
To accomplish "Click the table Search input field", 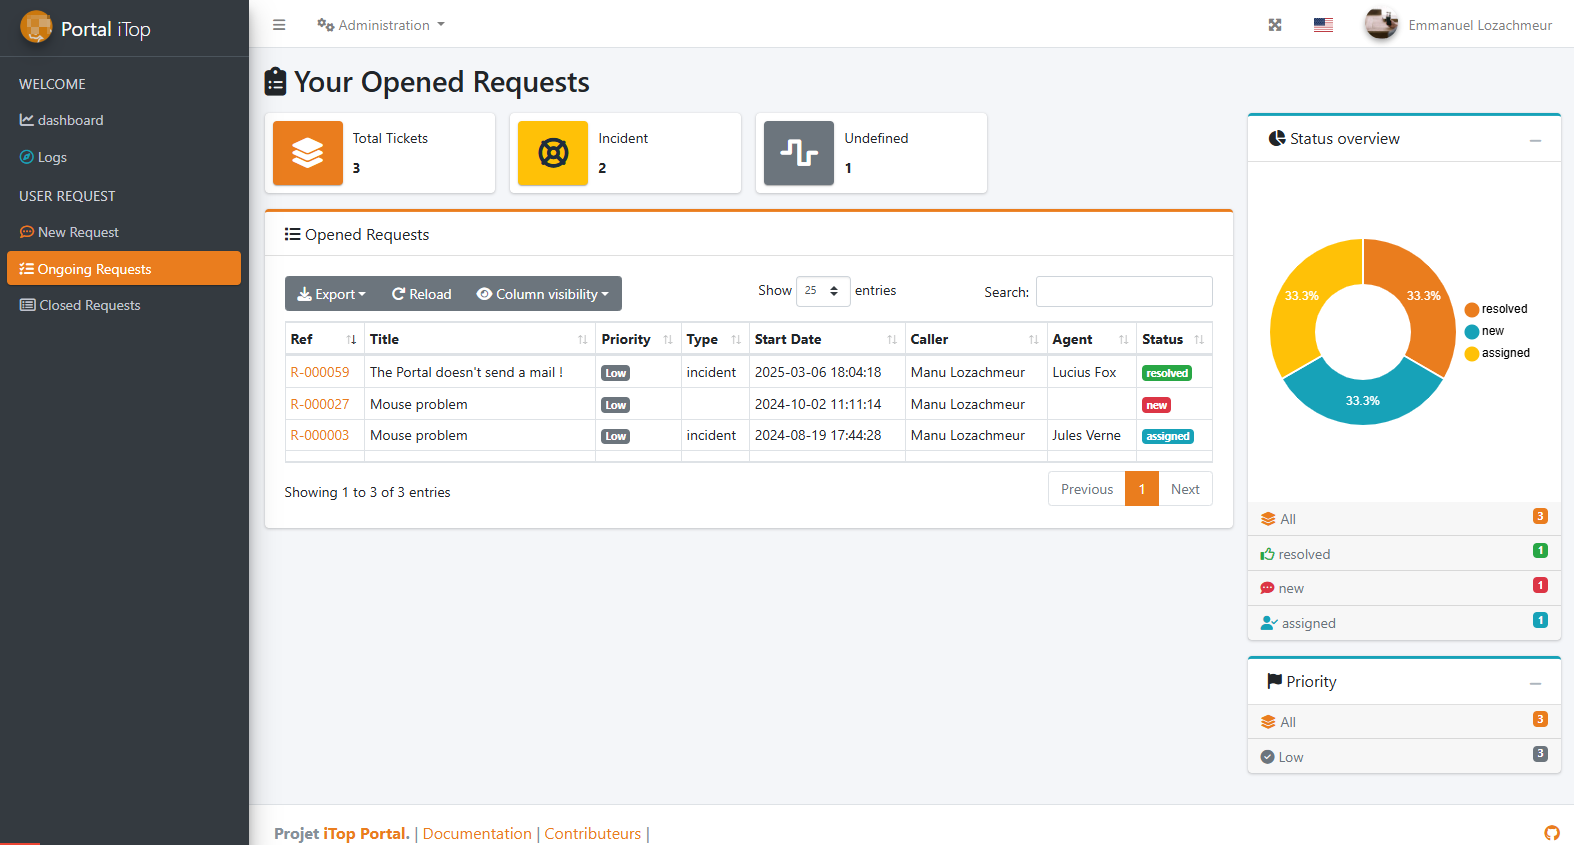I will point(1124,292).
